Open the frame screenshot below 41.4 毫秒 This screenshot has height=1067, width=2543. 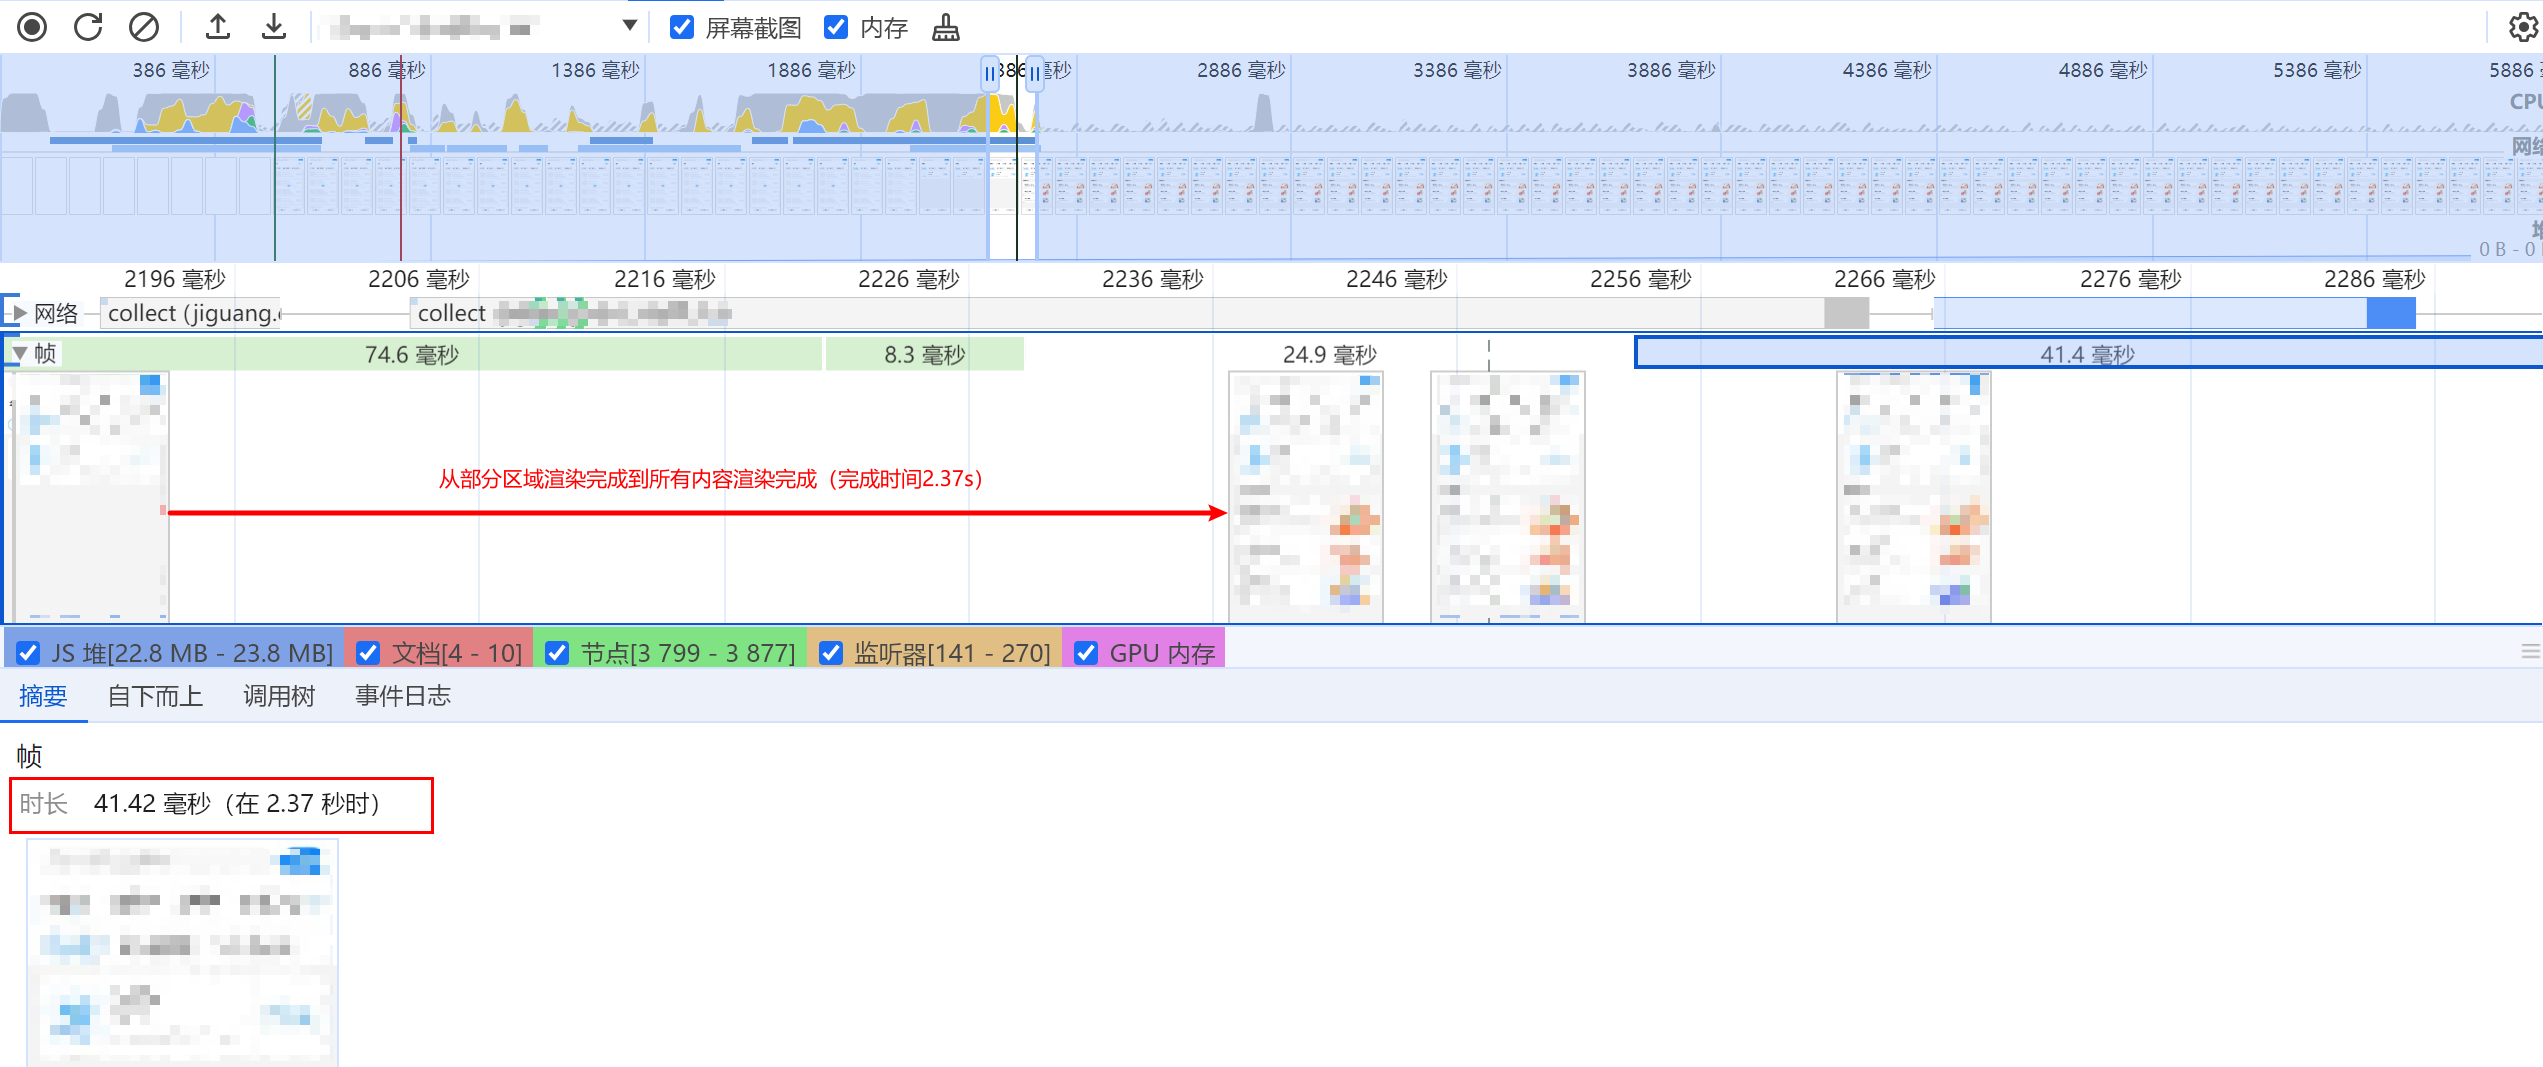(x=1914, y=497)
